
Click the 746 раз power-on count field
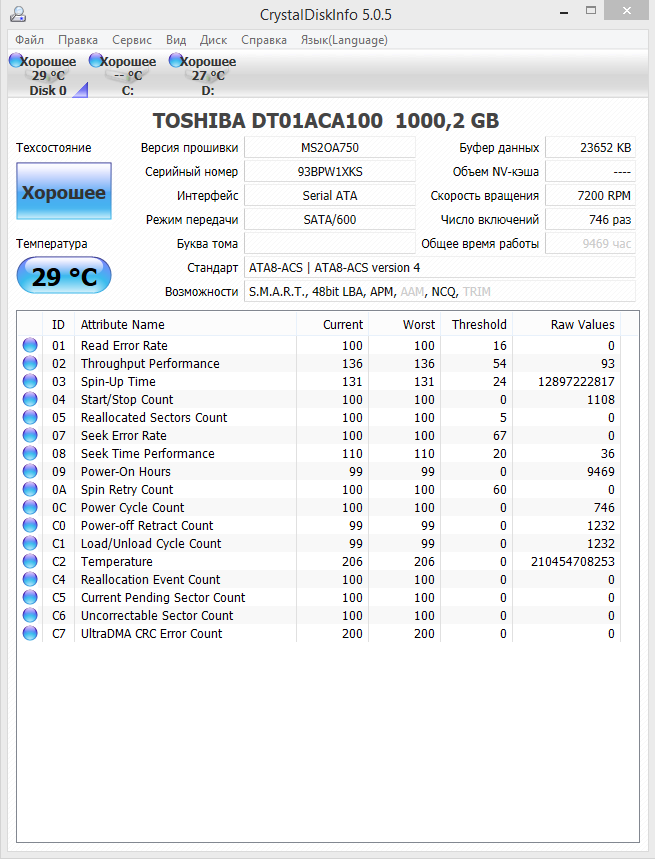[x=590, y=220]
